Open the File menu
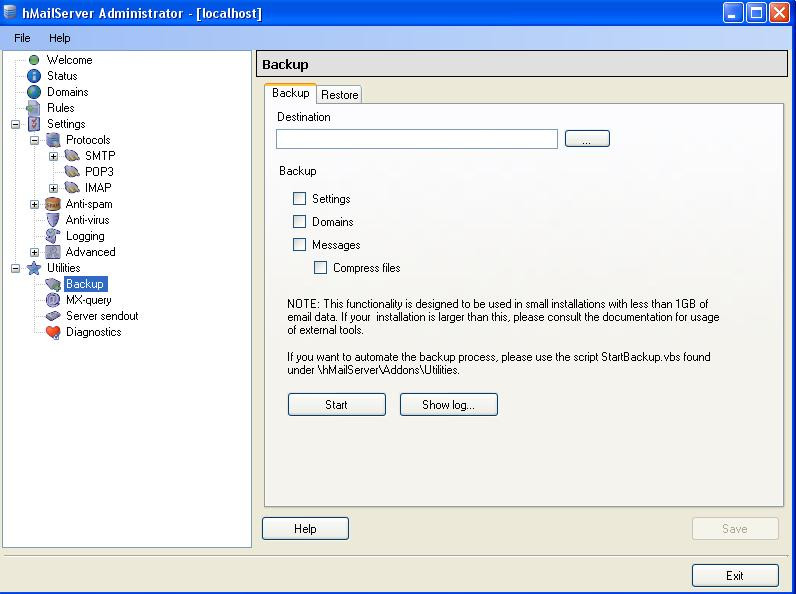This screenshot has height=594, width=796. tap(22, 38)
